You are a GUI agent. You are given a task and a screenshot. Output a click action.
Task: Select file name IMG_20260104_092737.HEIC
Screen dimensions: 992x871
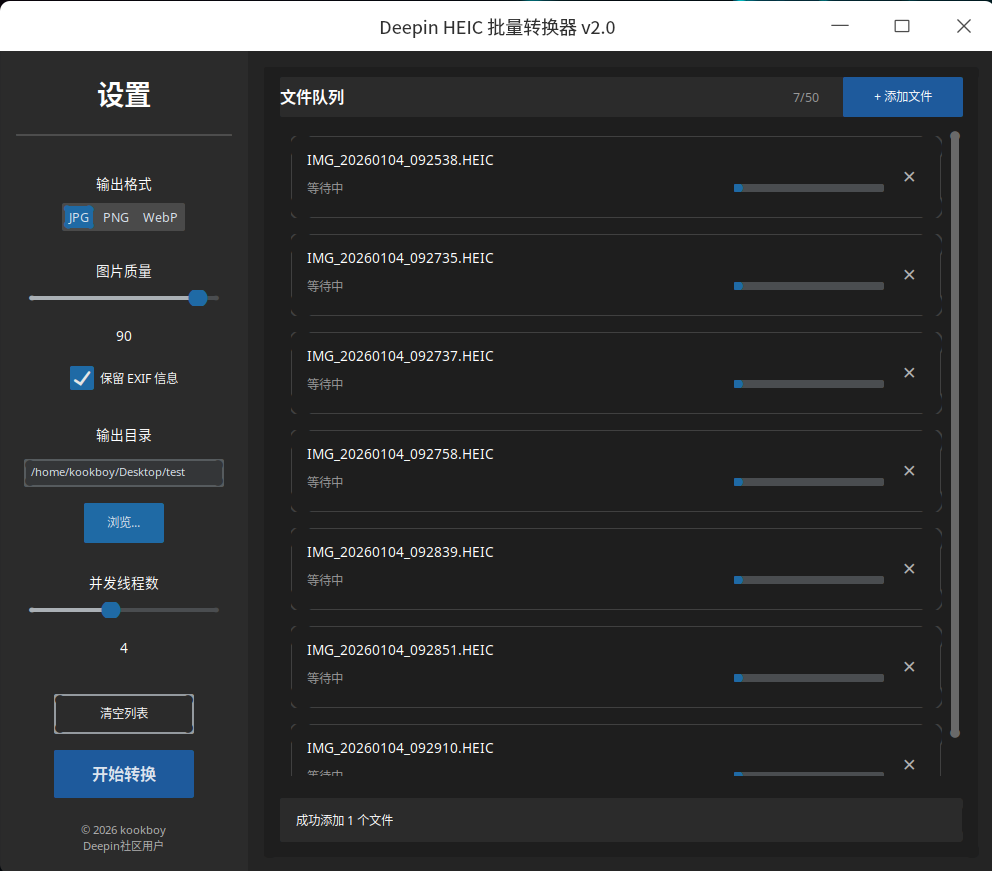click(400, 356)
